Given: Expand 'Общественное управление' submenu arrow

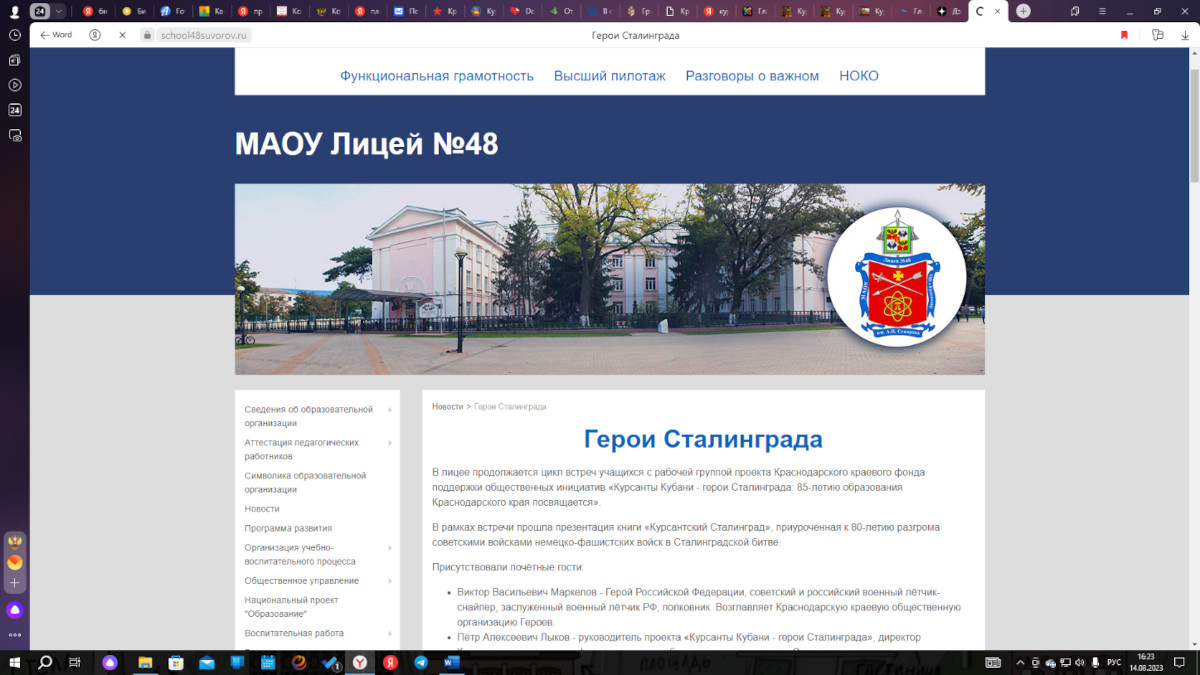Looking at the screenshot, I should click(390, 581).
